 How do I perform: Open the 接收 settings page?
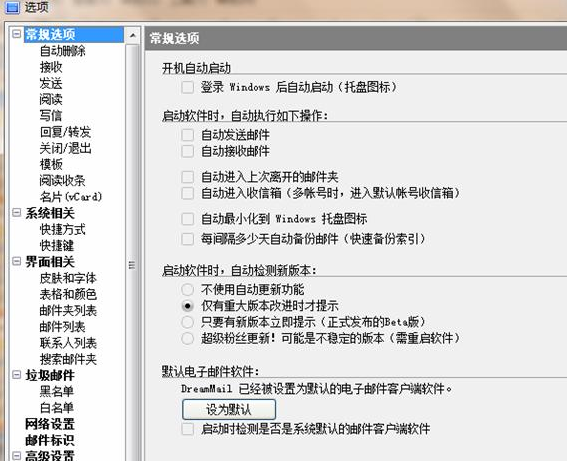[51, 67]
